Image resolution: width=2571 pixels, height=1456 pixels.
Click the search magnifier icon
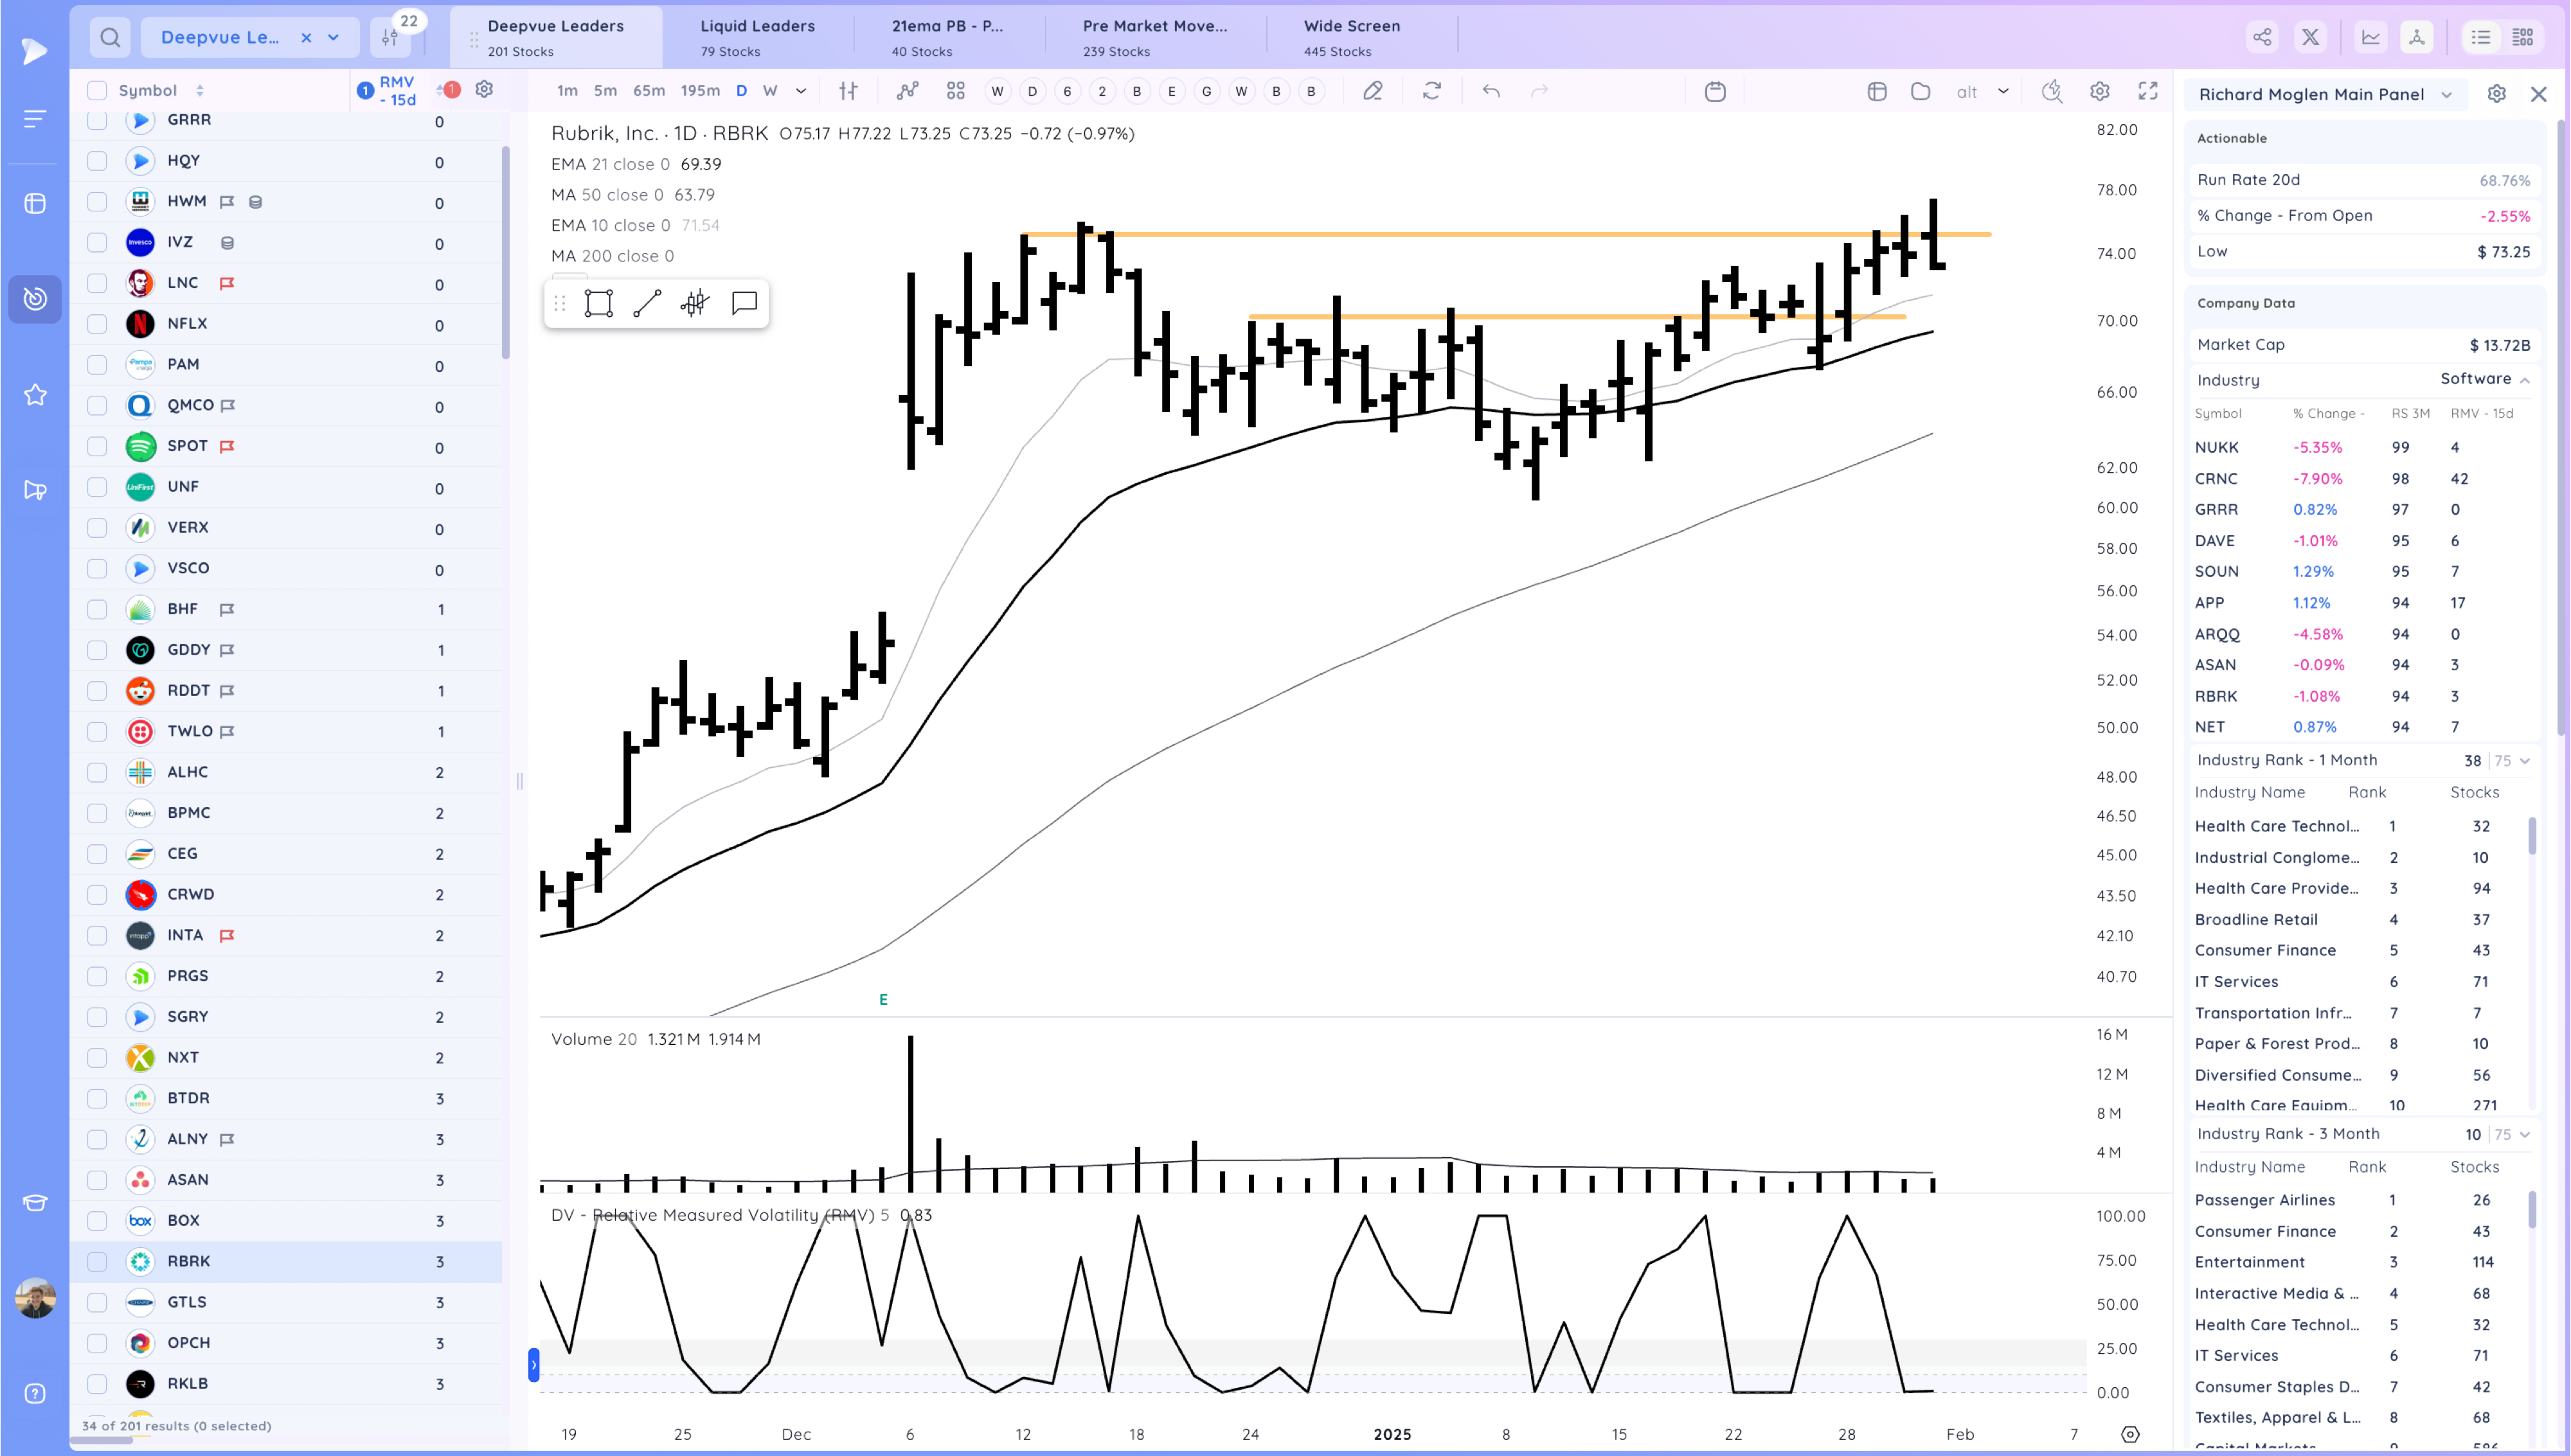point(110,37)
